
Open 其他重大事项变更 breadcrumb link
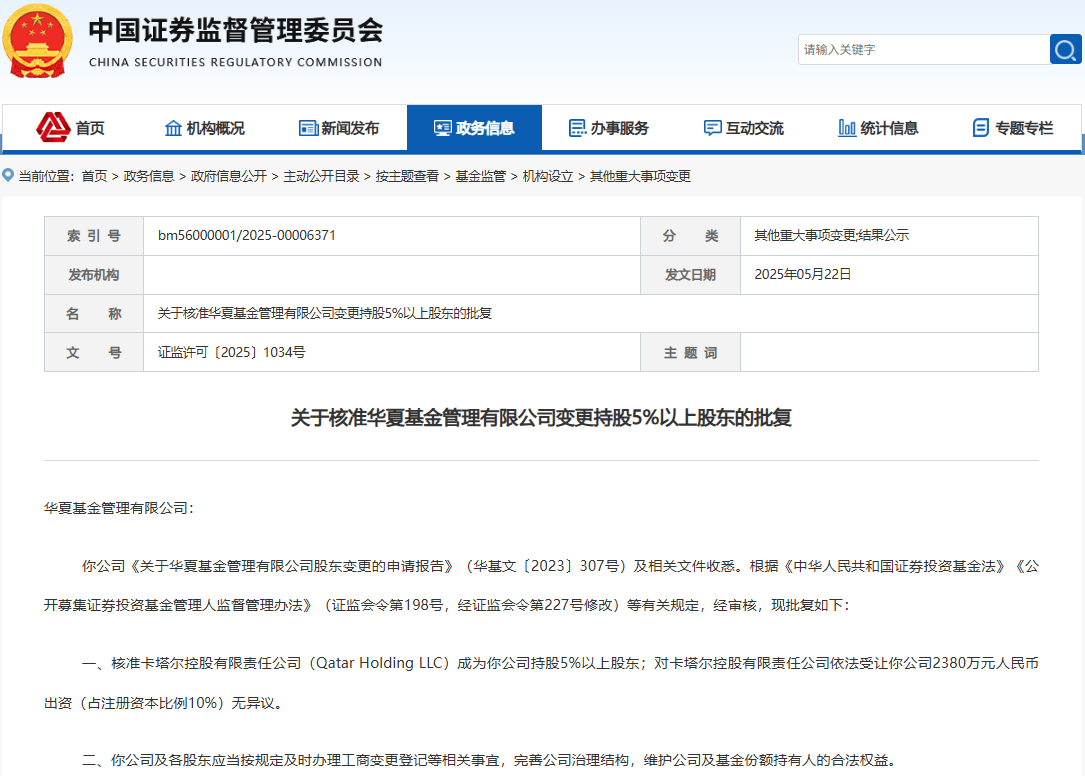(x=640, y=177)
